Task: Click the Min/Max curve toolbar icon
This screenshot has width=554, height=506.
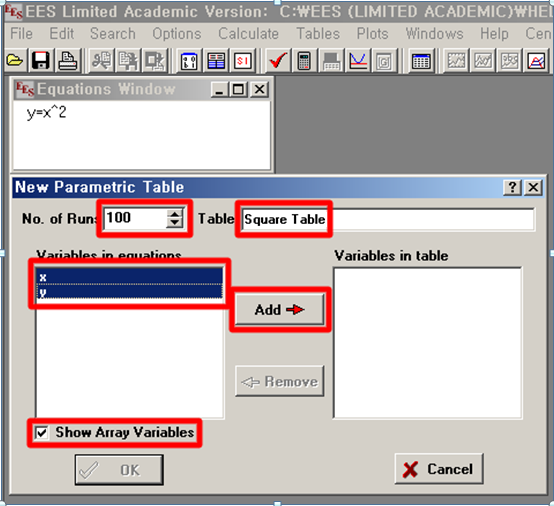Action: 358,61
